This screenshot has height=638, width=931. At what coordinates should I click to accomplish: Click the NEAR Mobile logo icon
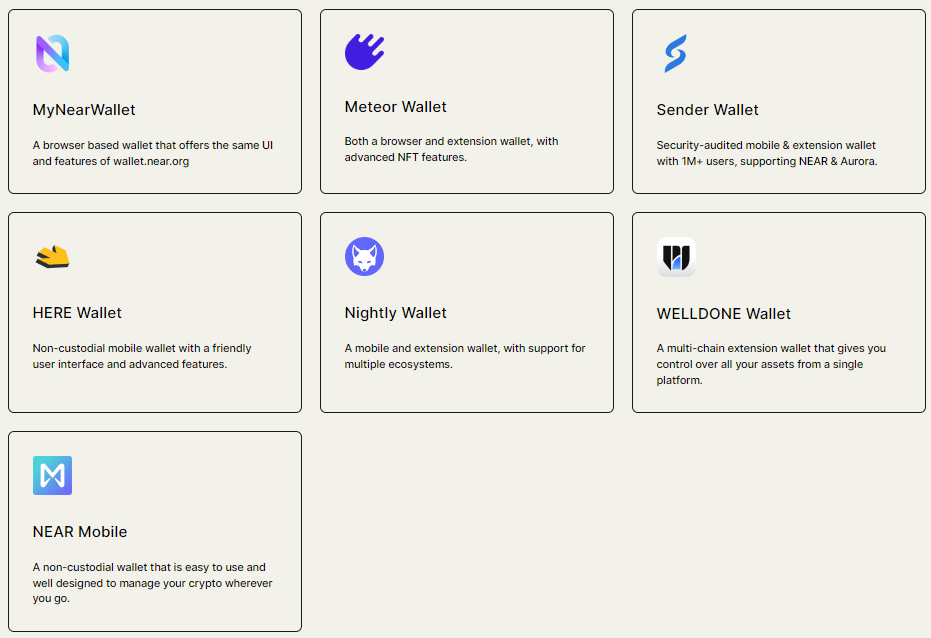pyautogui.click(x=52, y=475)
